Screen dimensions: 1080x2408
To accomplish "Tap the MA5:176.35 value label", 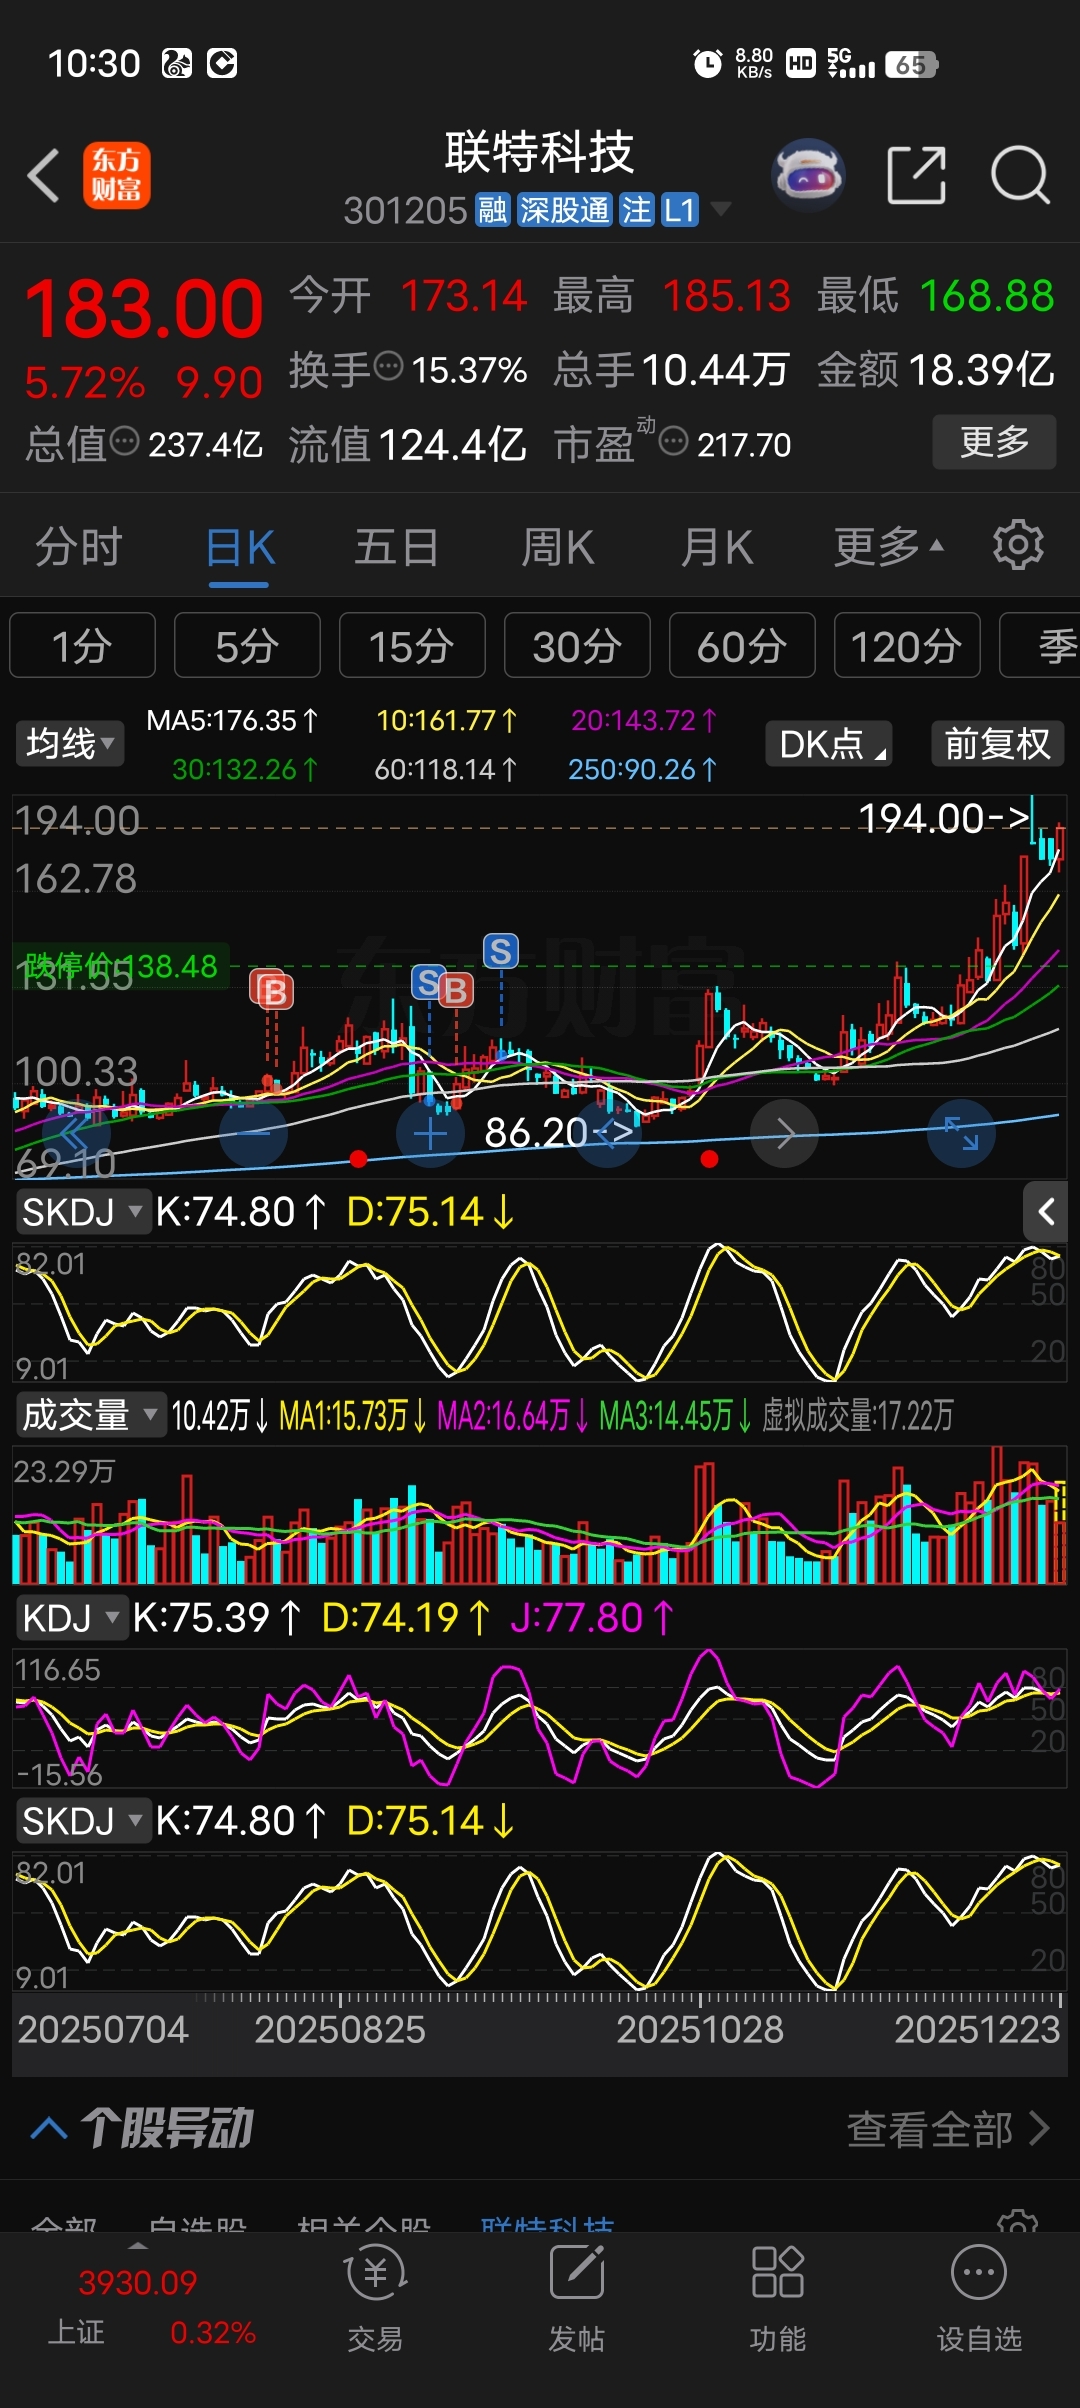I will [x=232, y=720].
